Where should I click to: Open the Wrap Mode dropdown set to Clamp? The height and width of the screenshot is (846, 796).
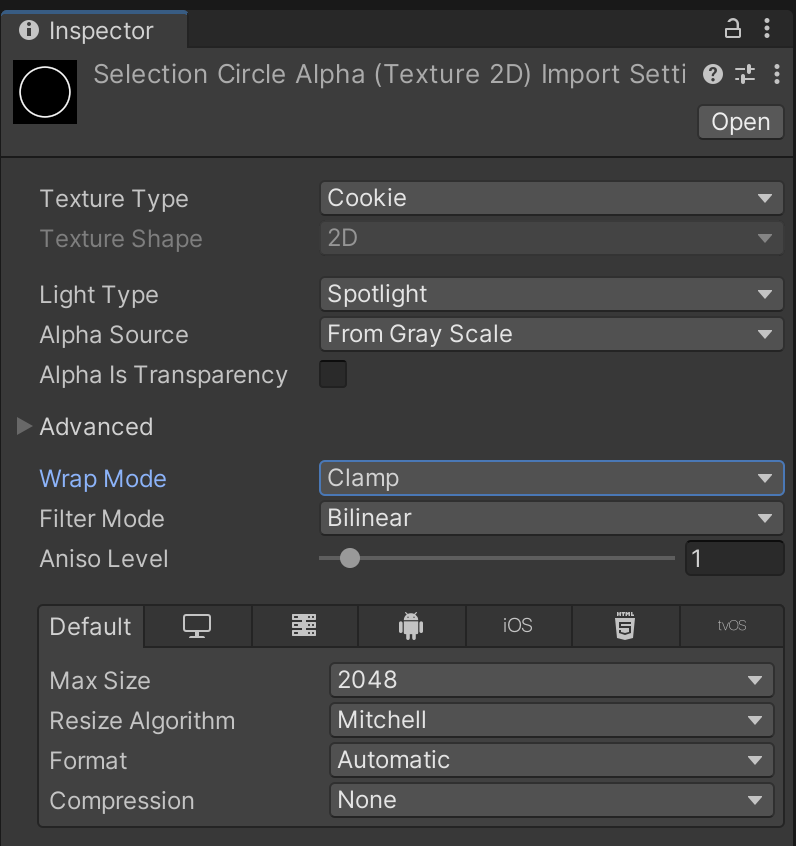point(551,478)
